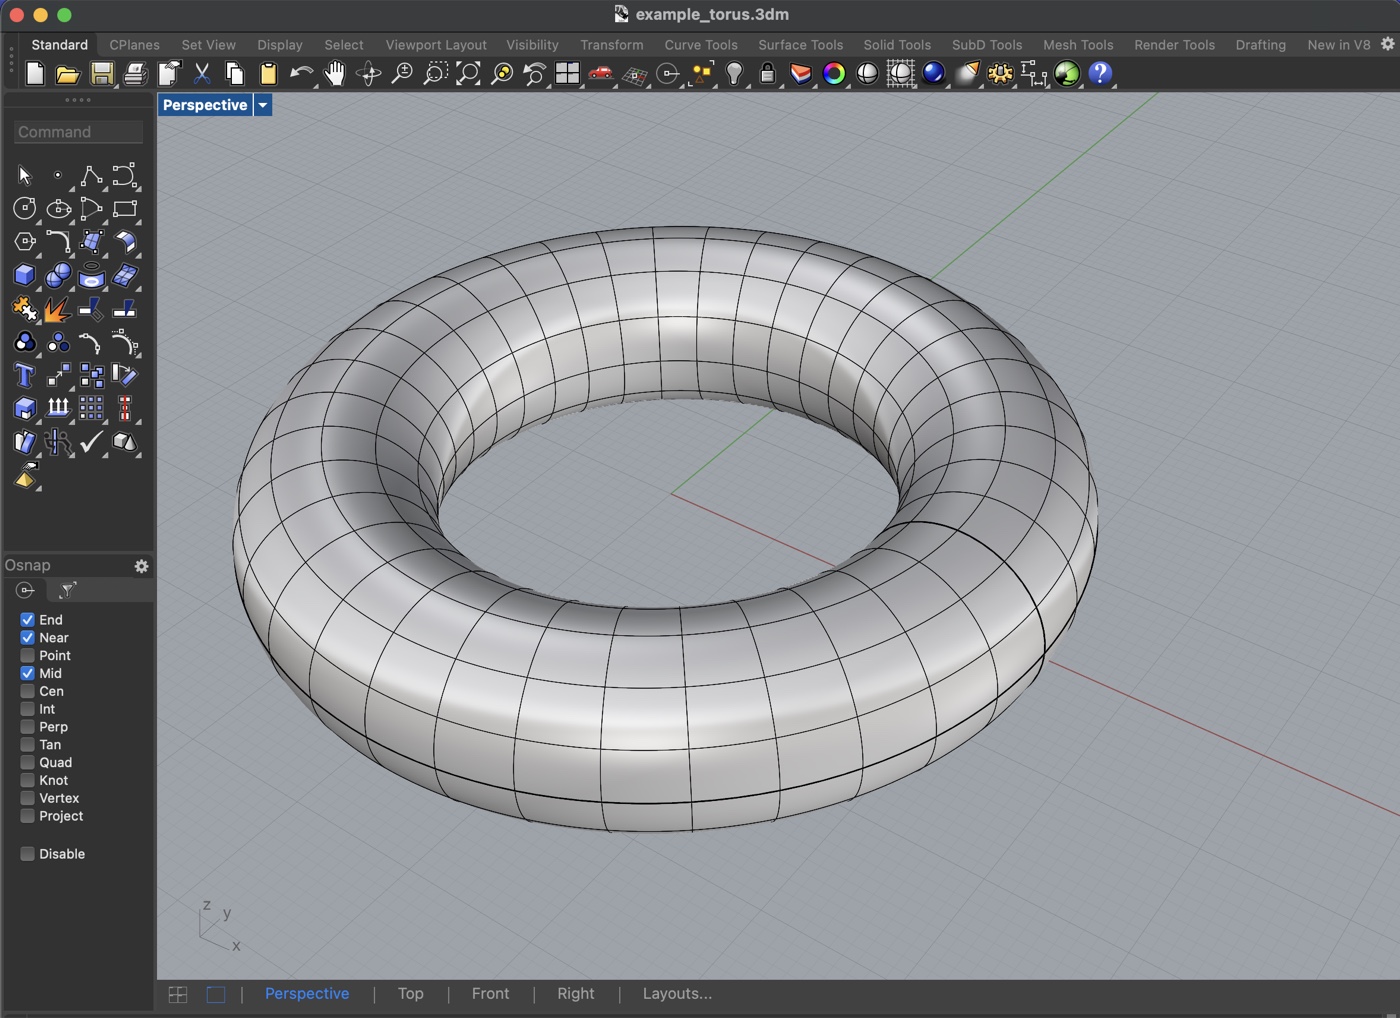Switch to the CPlanes toolbar tab
This screenshot has height=1018, width=1400.
pyautogui.click(x=134, y=45)
